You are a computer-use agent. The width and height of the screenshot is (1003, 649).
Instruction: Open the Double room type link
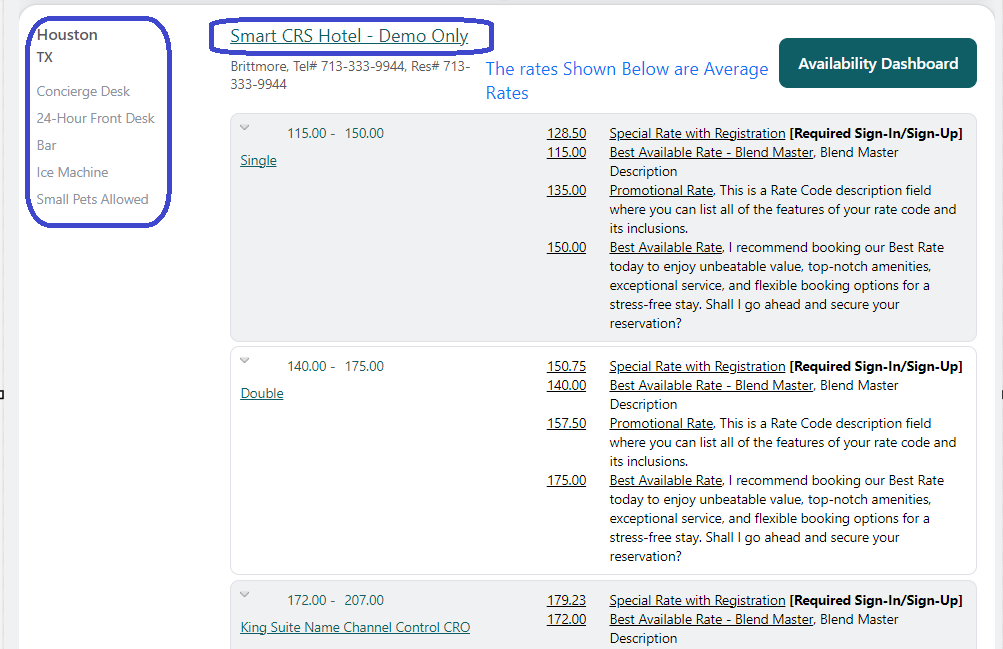coord(262,393)
